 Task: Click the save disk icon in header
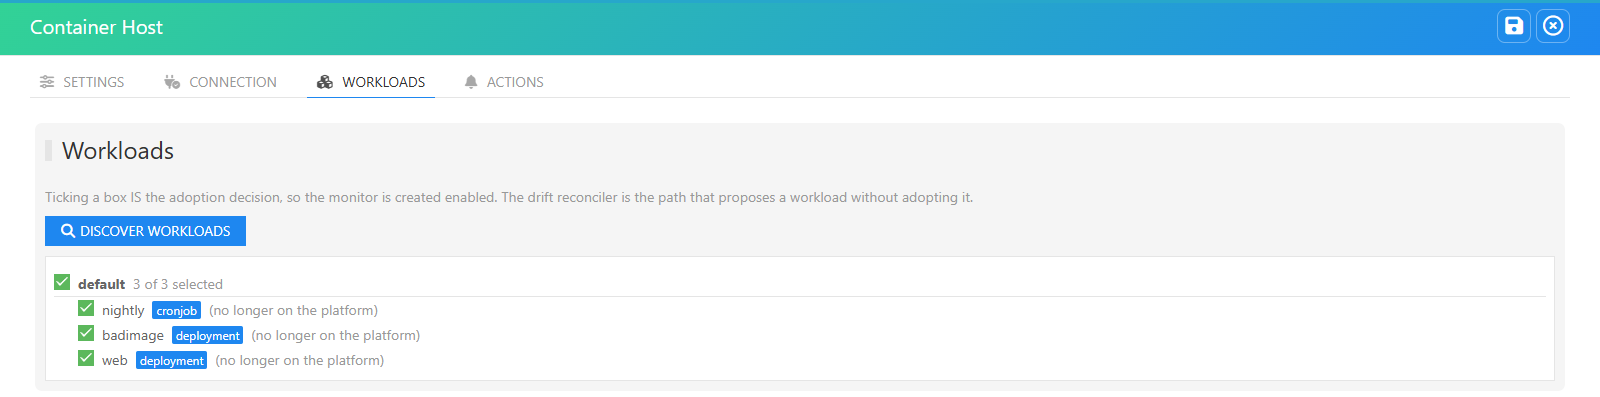click(1514, 26)
